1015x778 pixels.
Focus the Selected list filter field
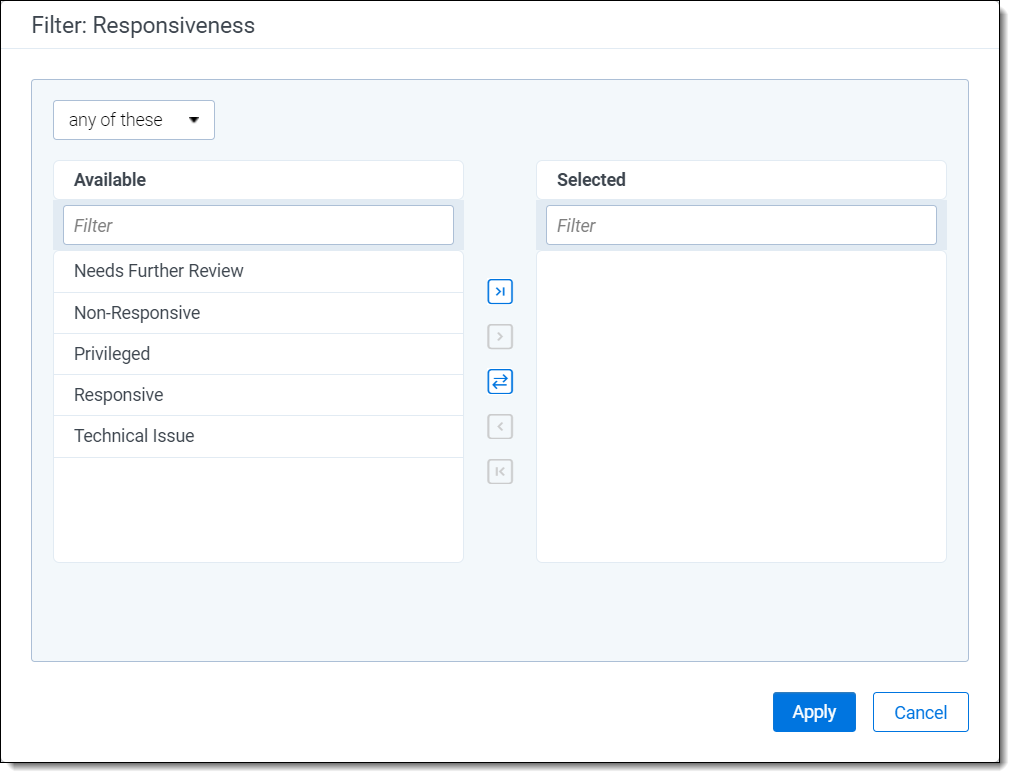(741, 226)
